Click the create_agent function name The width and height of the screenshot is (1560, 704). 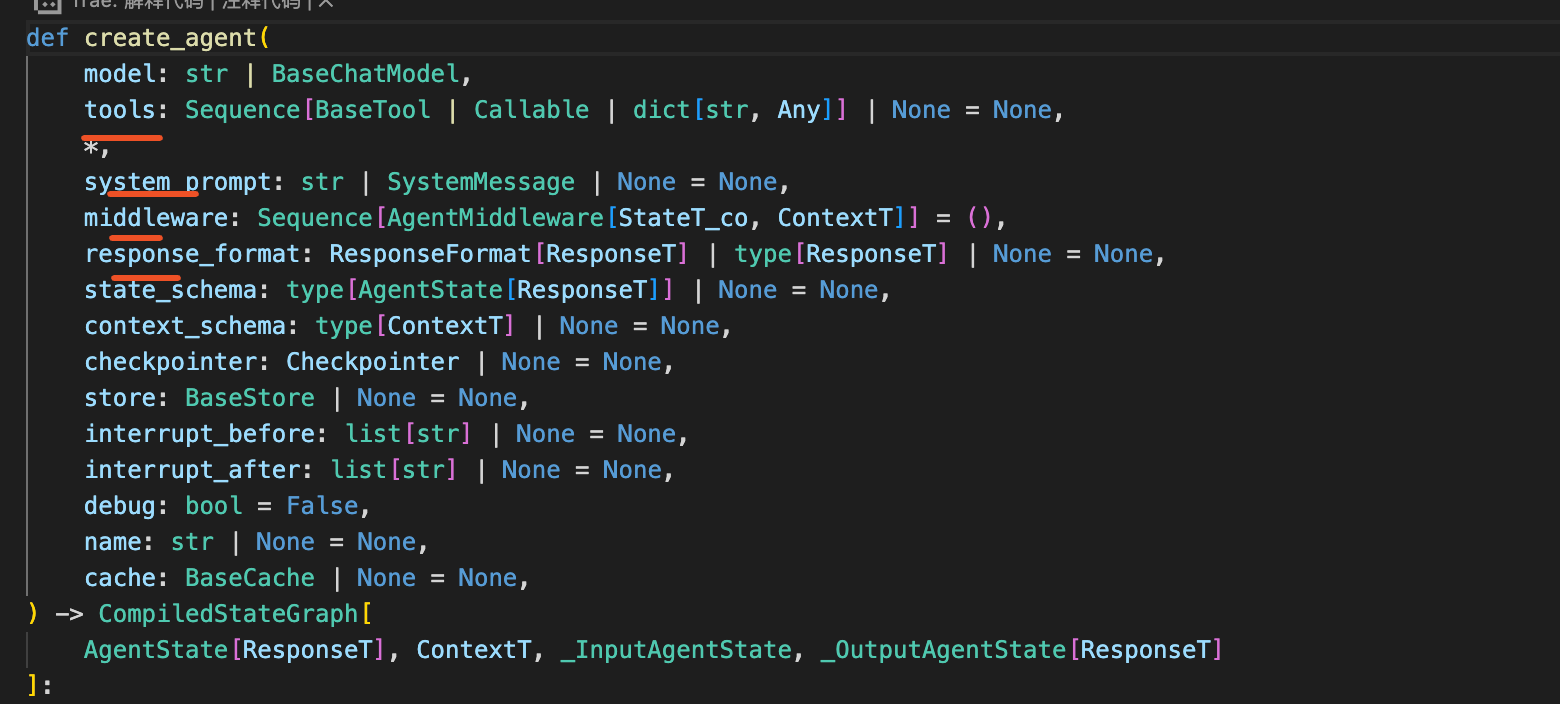point(170,38)
